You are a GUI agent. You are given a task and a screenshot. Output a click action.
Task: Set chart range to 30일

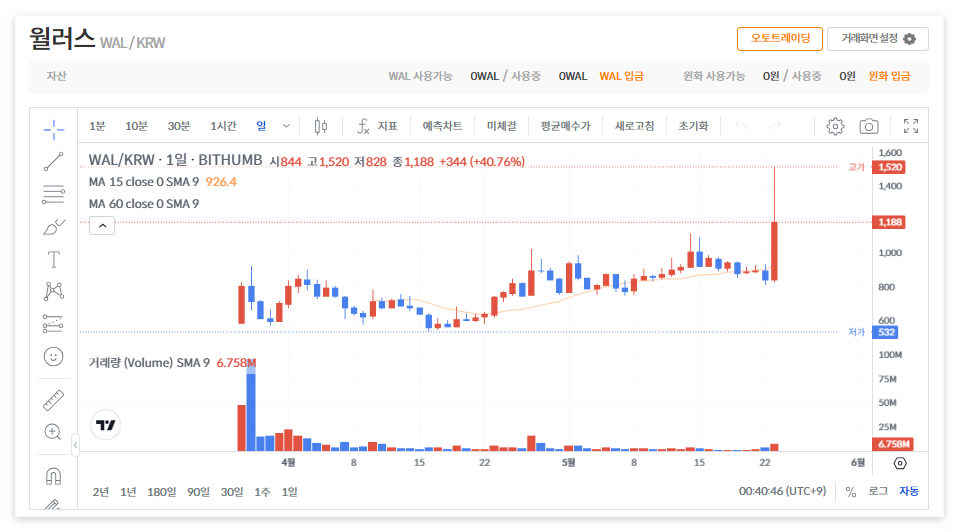click(x=232, y=492)
